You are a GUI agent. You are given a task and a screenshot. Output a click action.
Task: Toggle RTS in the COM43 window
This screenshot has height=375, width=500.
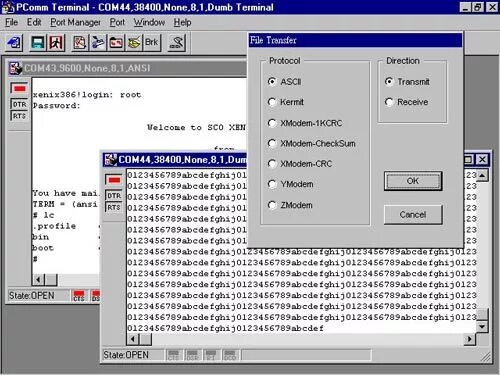pos(19,116)
